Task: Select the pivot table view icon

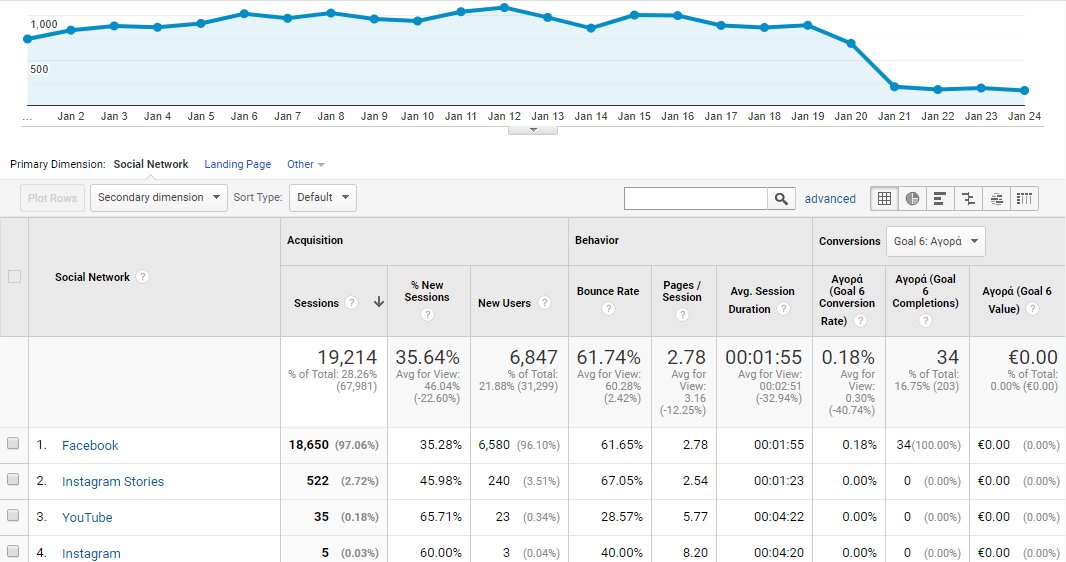Action: [1025, 198]
